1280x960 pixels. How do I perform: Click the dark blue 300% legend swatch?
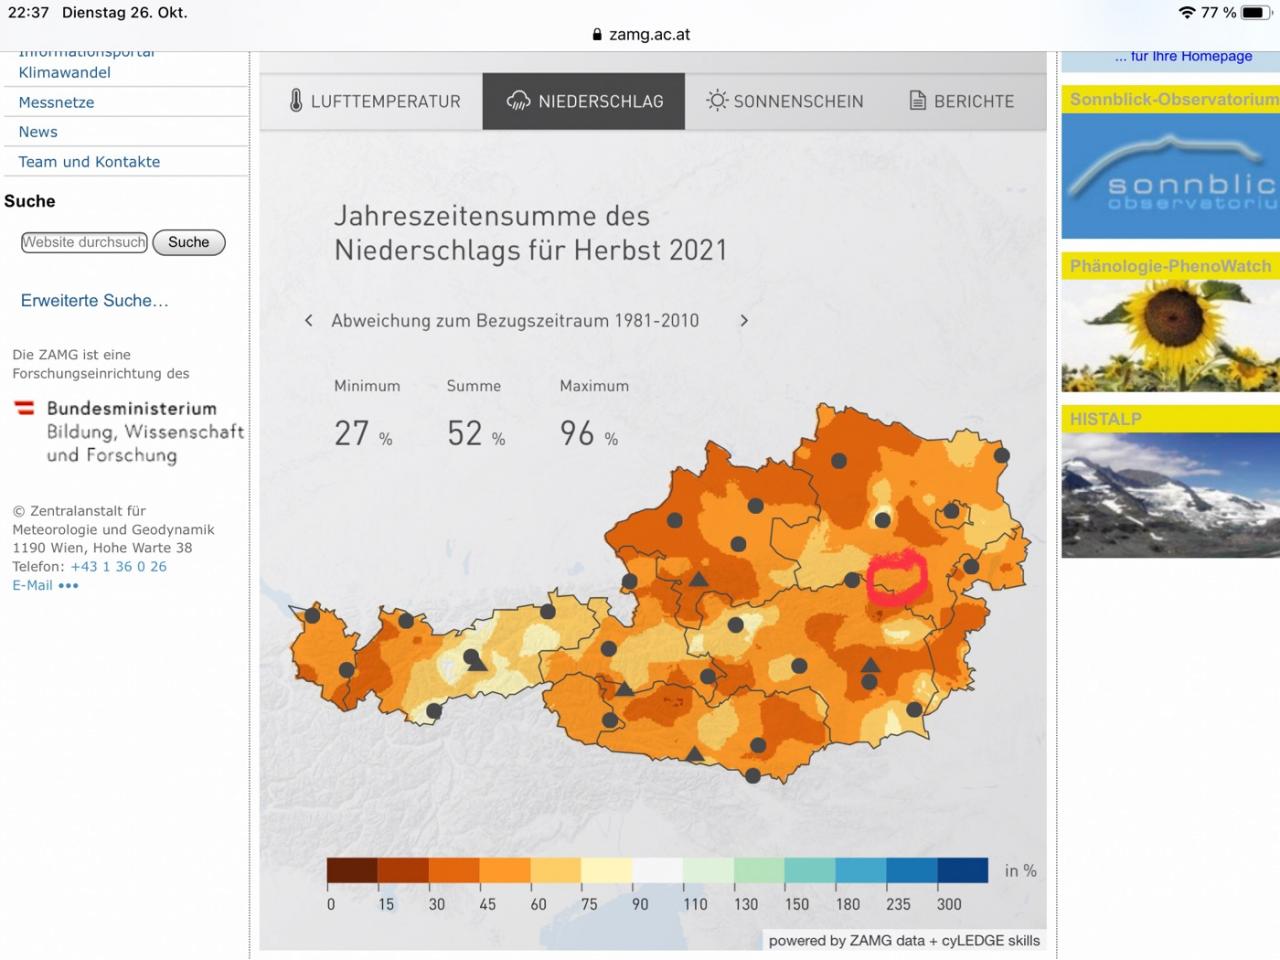[962, 870]
